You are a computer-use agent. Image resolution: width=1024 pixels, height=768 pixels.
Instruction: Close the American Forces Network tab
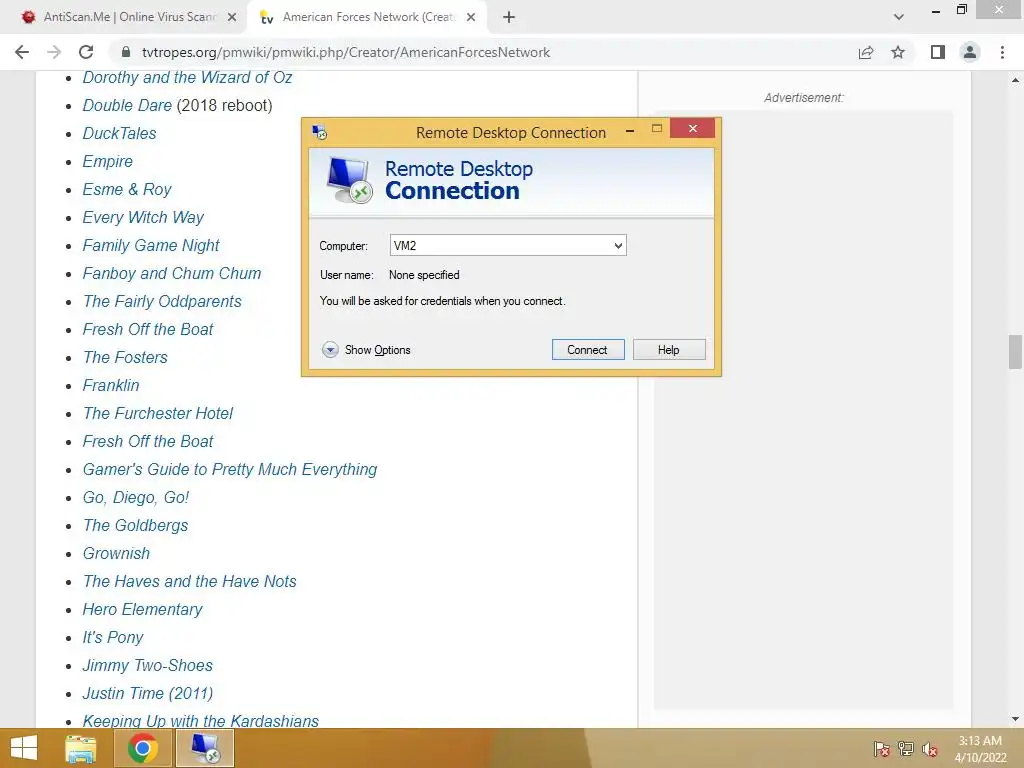tap(471, 18)
